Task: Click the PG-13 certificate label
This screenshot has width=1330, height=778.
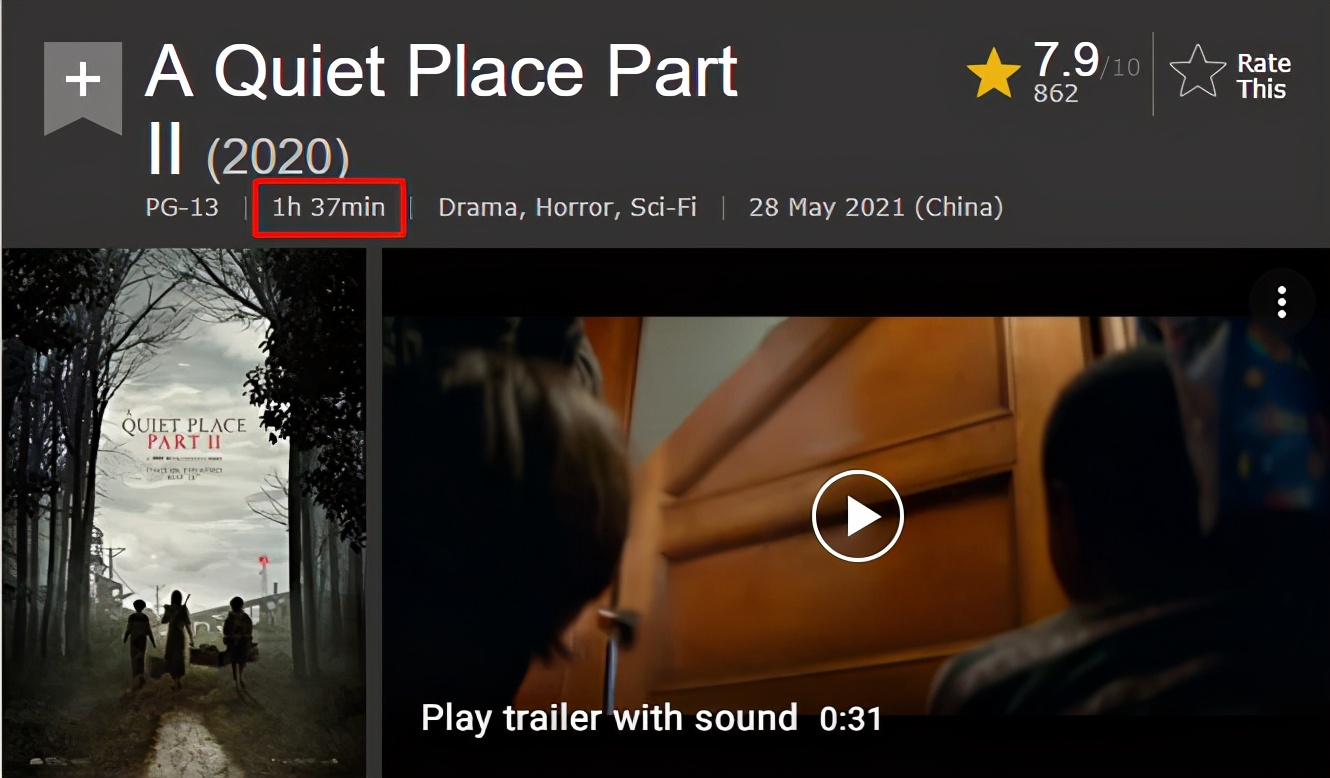Action: pyautogui.click(x=182, y=208)
